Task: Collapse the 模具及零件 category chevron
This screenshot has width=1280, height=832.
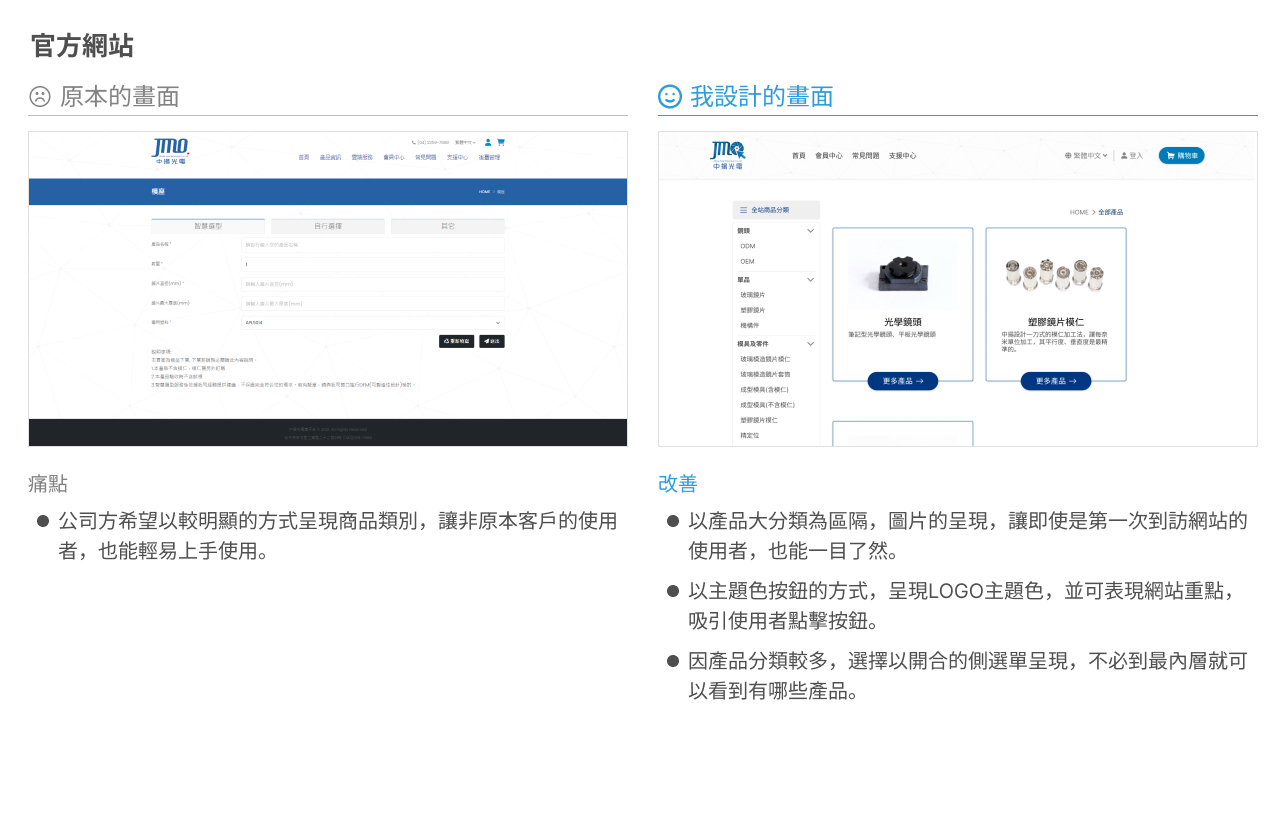Action: pos(810,344)
